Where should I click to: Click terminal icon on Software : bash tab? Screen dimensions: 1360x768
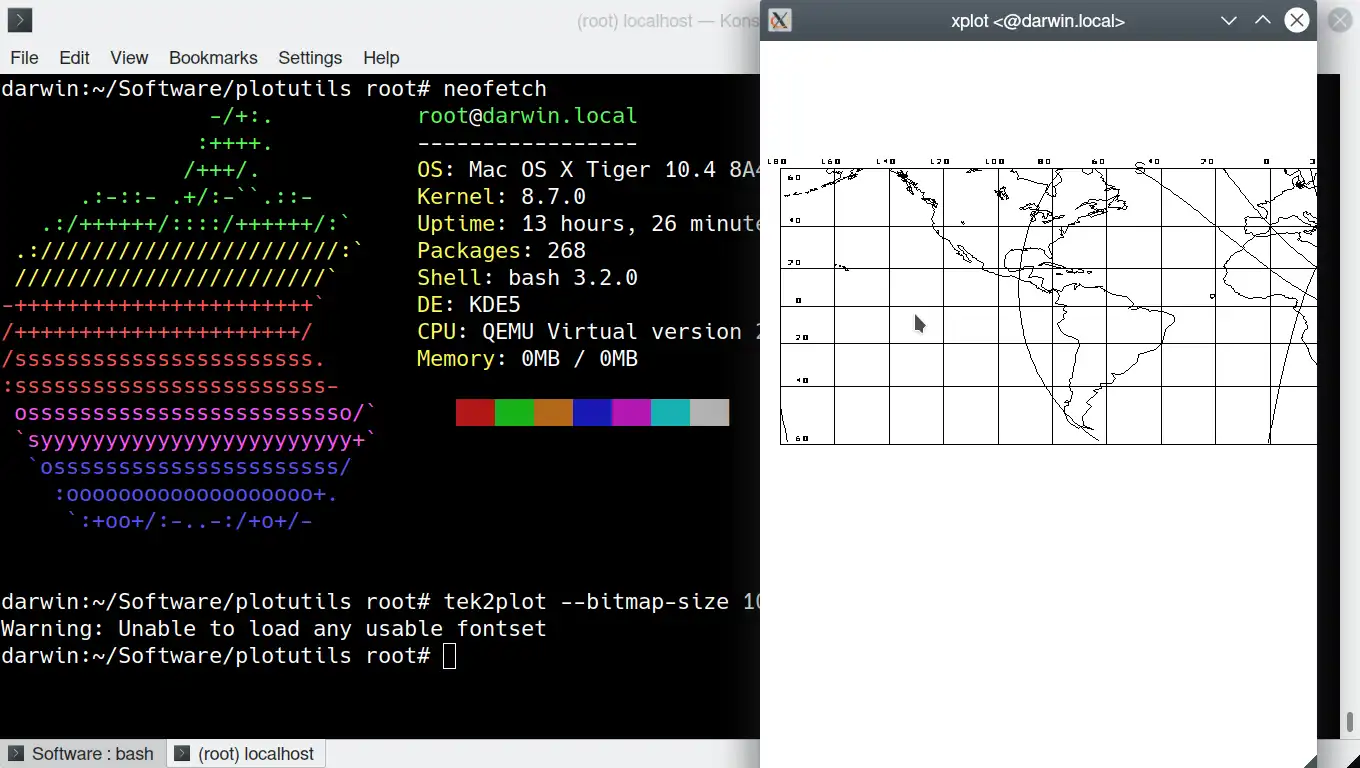tap(16, 754)
